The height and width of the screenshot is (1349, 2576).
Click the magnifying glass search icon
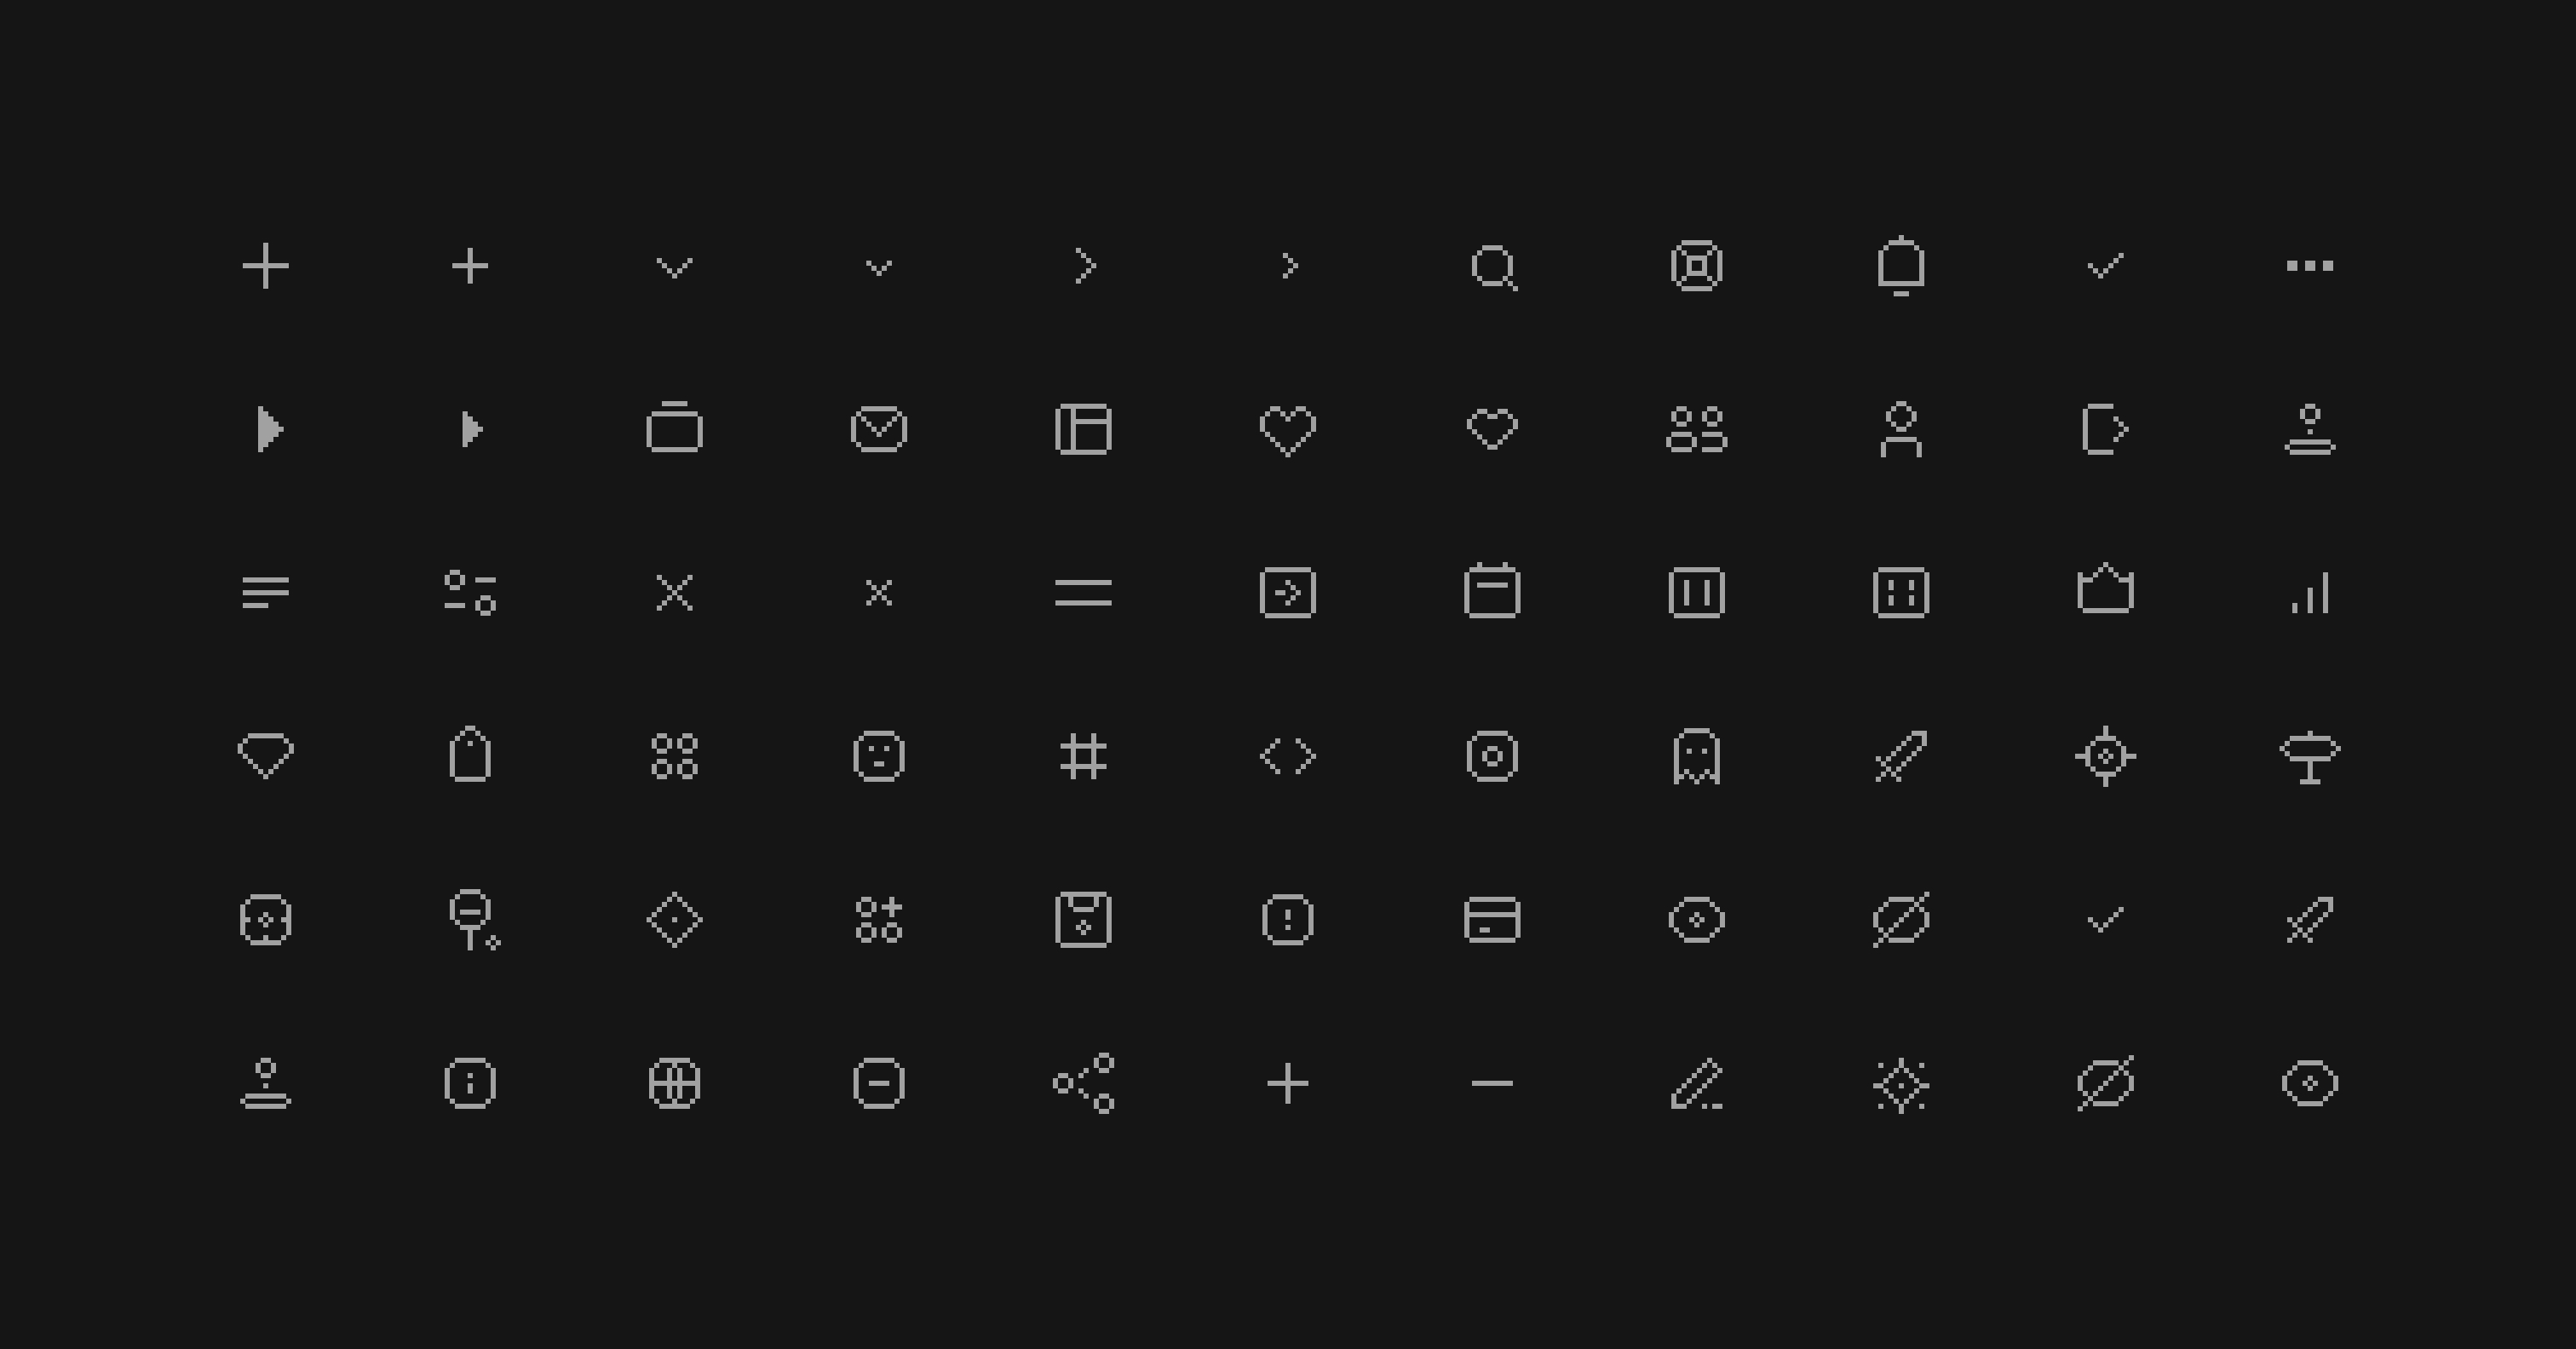click(1493, 267)
